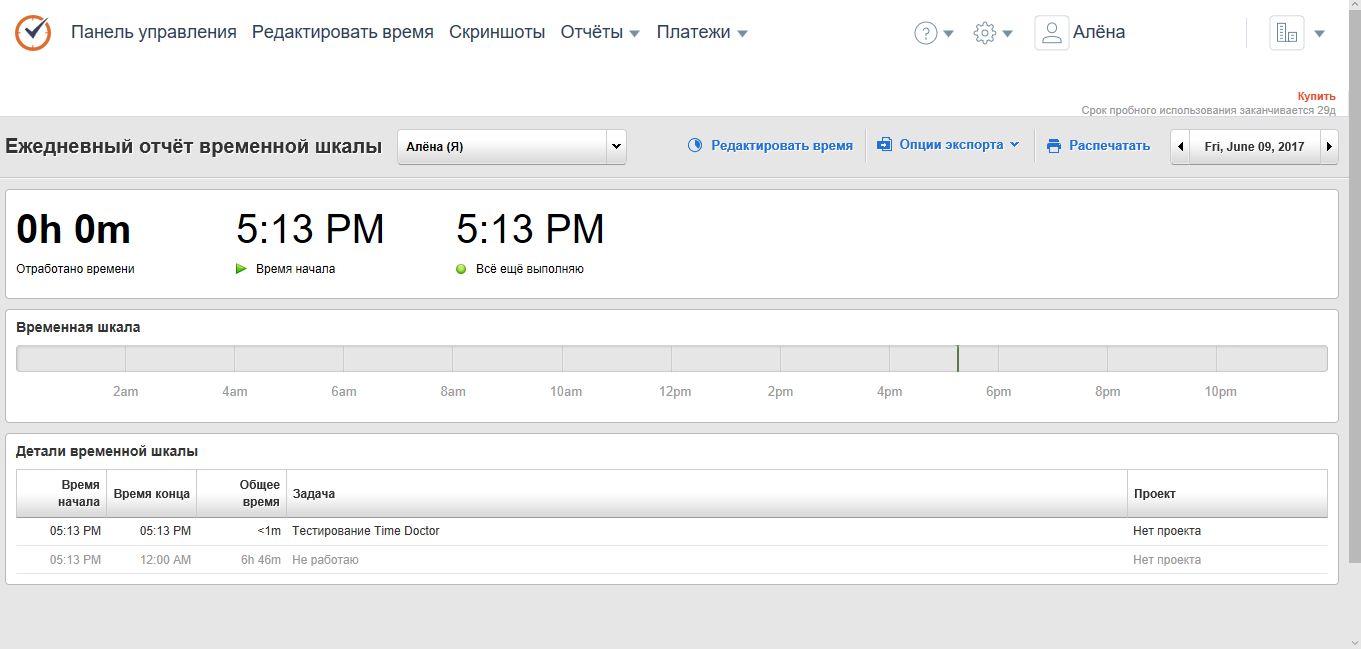Open the settings gear icon

985,32
